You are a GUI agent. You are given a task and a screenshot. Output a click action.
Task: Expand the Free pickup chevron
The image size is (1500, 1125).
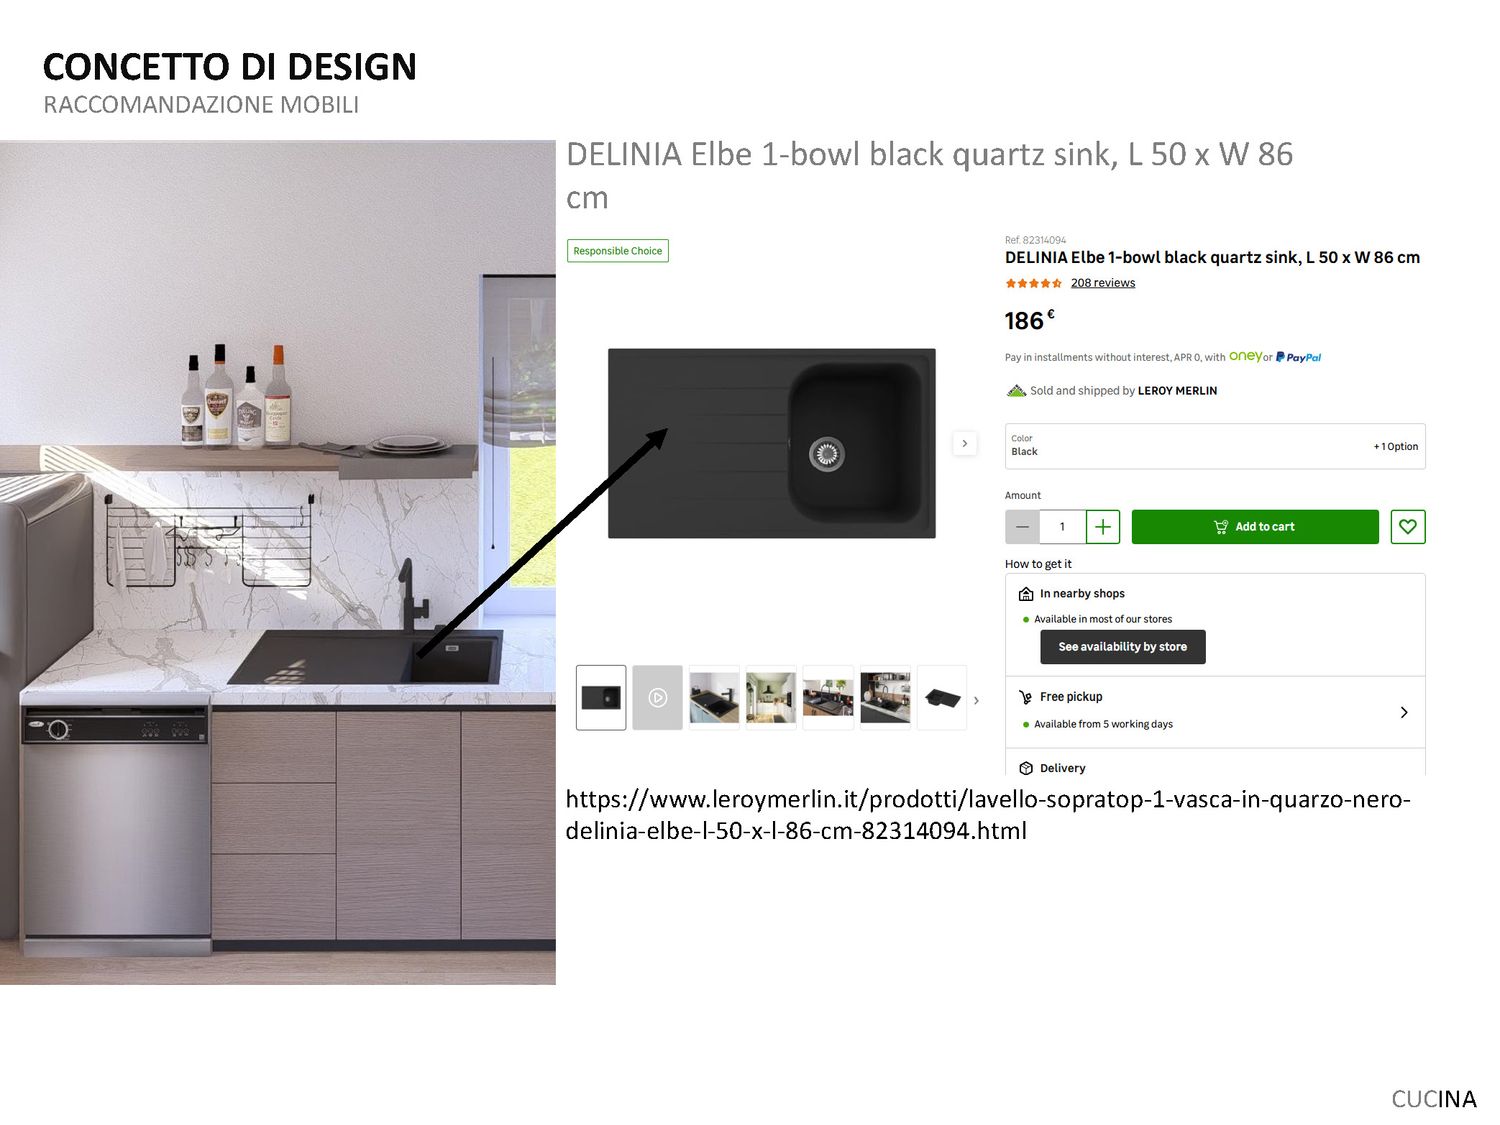[x=1404, y=712]
